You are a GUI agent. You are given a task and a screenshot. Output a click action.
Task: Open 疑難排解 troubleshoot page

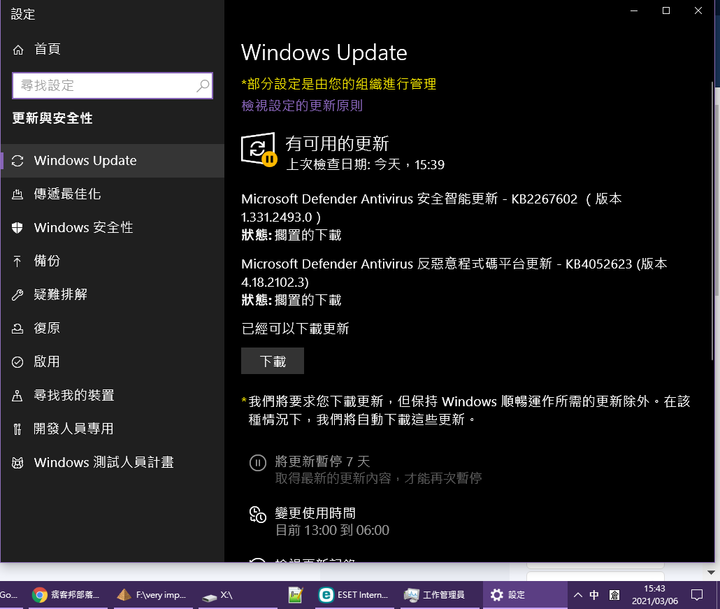112,295
